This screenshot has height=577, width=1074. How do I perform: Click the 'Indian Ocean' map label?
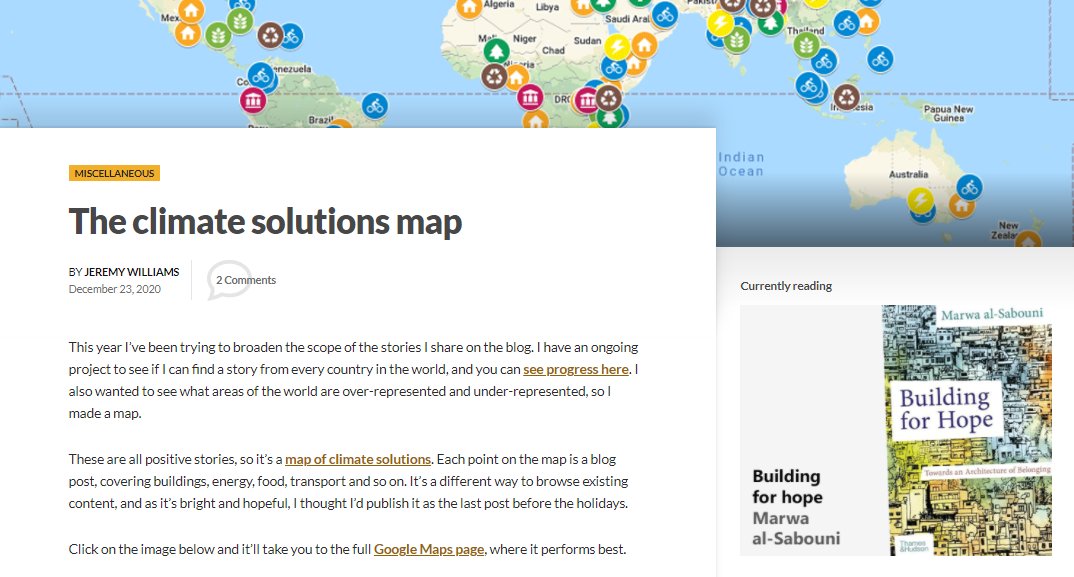(740, 164)
